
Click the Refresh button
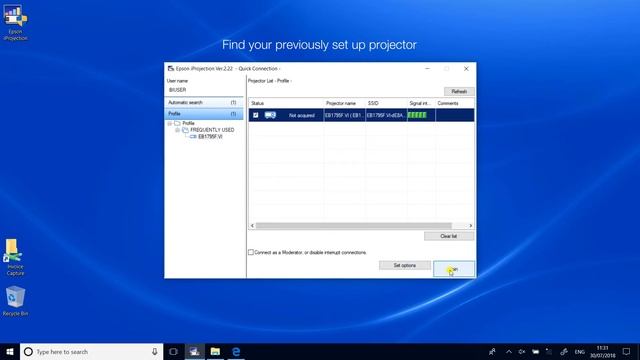point(459,91)
